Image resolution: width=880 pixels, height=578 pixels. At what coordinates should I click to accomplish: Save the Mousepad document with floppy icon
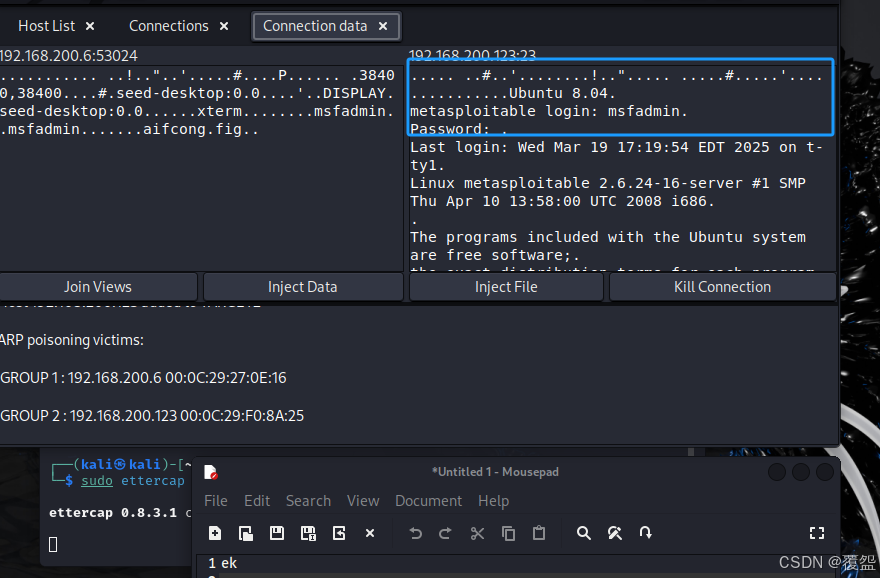[x=277, y=533]
